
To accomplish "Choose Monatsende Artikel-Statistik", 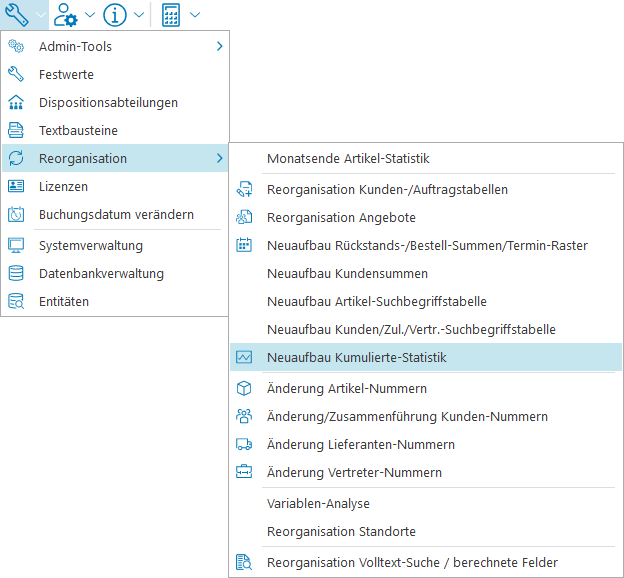I will click(348, 158).
